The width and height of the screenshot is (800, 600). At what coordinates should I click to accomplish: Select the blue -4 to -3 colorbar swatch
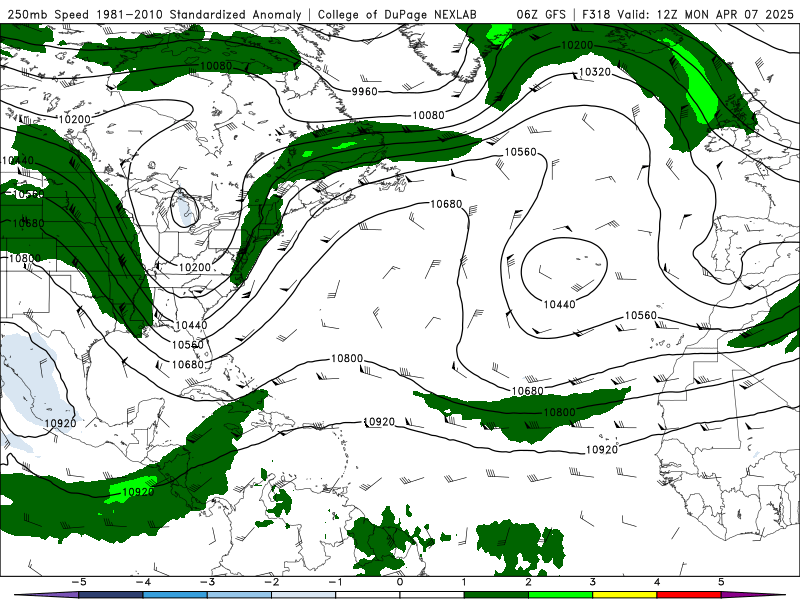point(175,595)
